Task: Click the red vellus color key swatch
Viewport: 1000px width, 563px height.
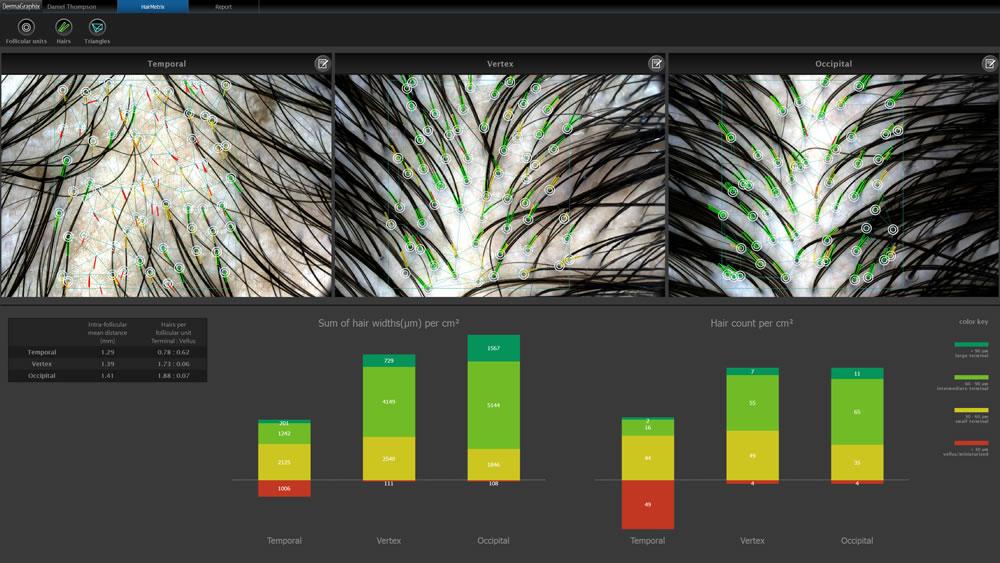Action: tap(971, 442)
